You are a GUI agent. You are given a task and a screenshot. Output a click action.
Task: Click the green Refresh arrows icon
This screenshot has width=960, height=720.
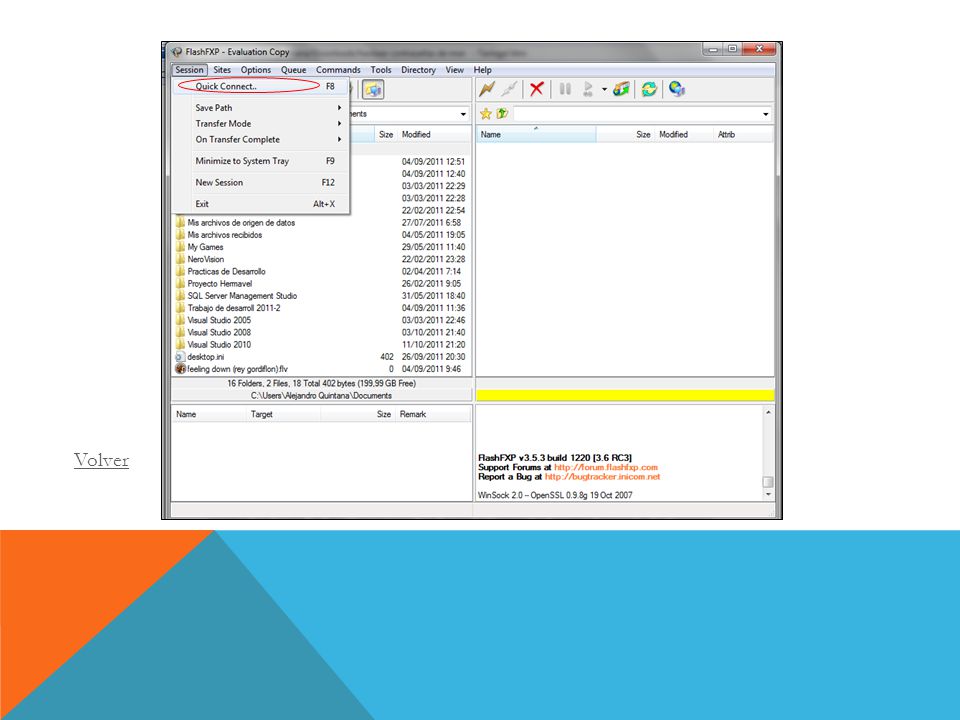tap(649, 89)
